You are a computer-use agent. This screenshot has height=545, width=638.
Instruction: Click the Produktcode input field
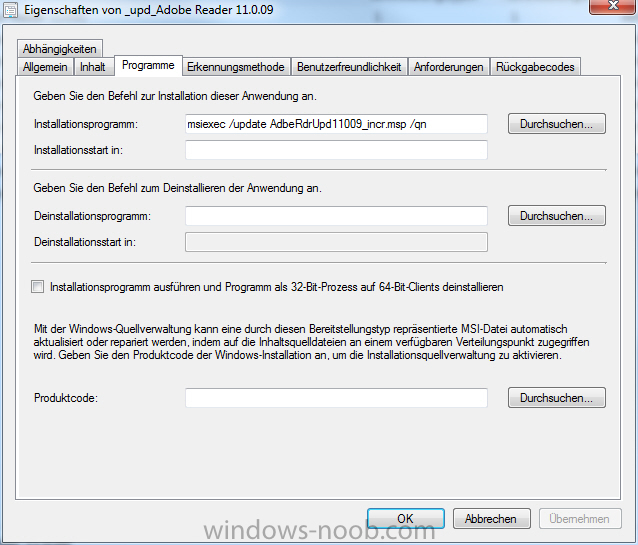pos(336,398)
